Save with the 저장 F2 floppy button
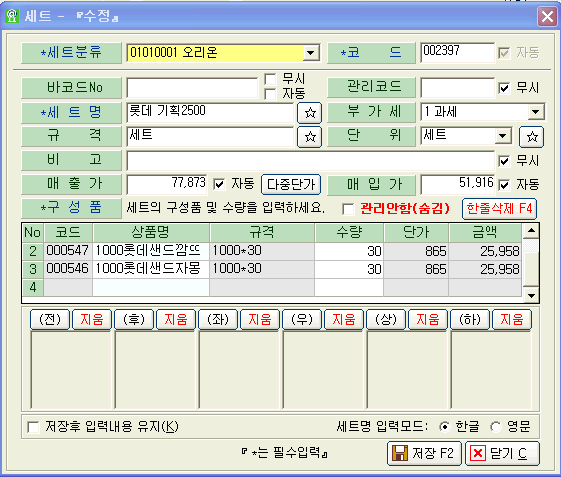The image size is (561, 477). point(424,453)
